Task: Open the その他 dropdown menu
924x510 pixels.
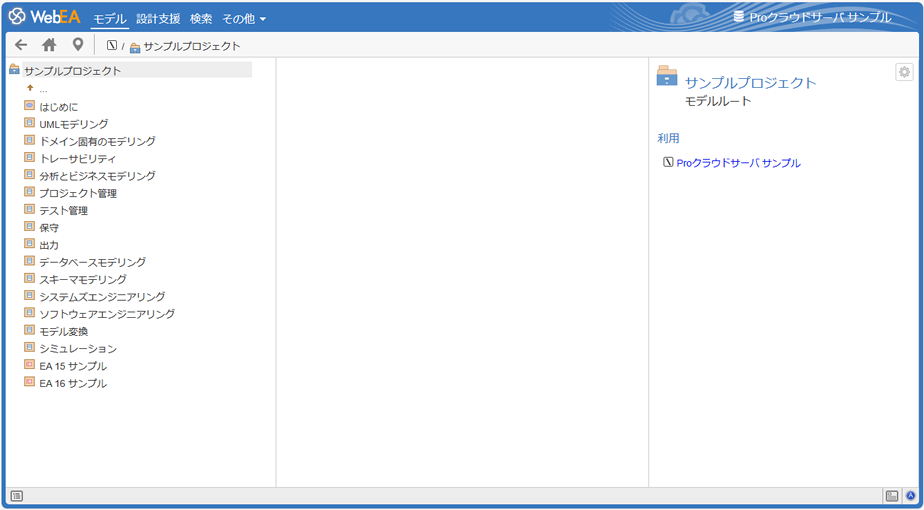Action: tap(244, 19)
